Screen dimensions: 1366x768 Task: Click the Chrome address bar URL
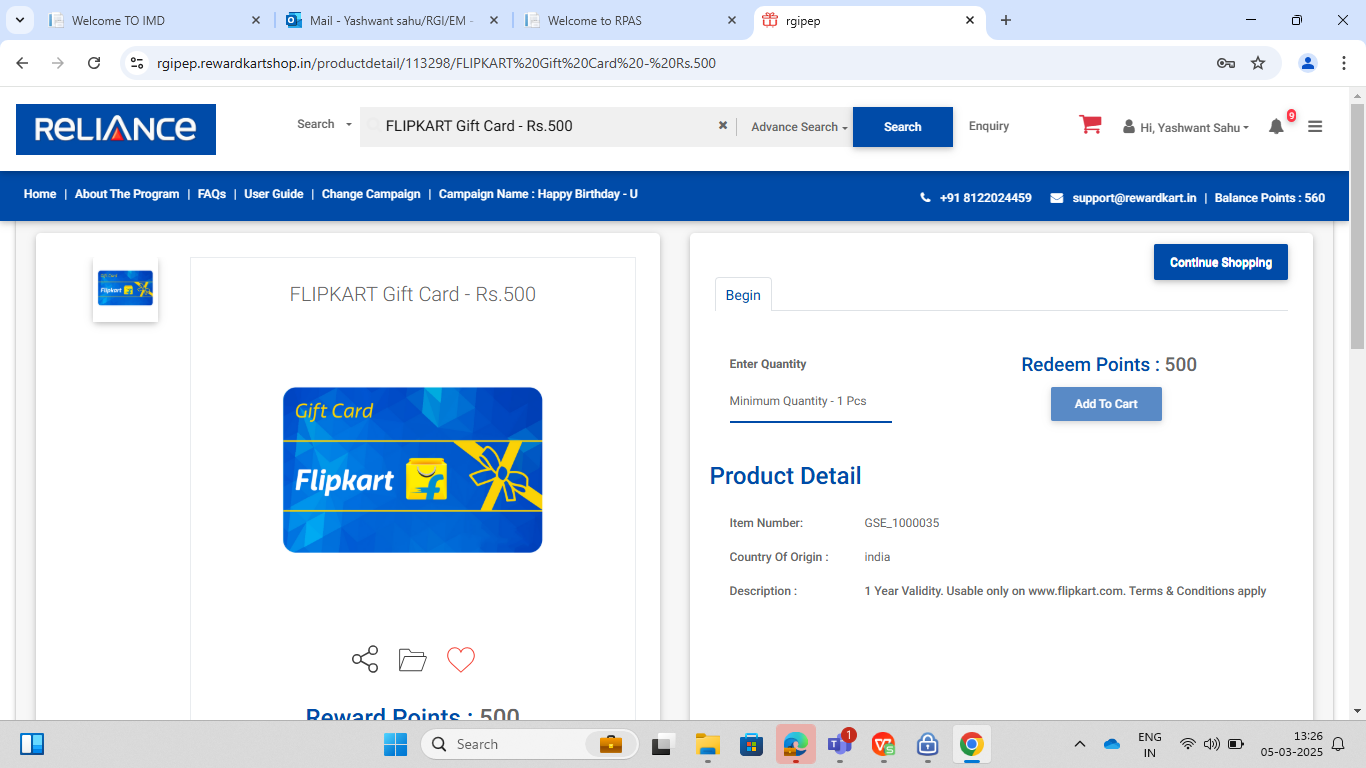pos(436,63)
